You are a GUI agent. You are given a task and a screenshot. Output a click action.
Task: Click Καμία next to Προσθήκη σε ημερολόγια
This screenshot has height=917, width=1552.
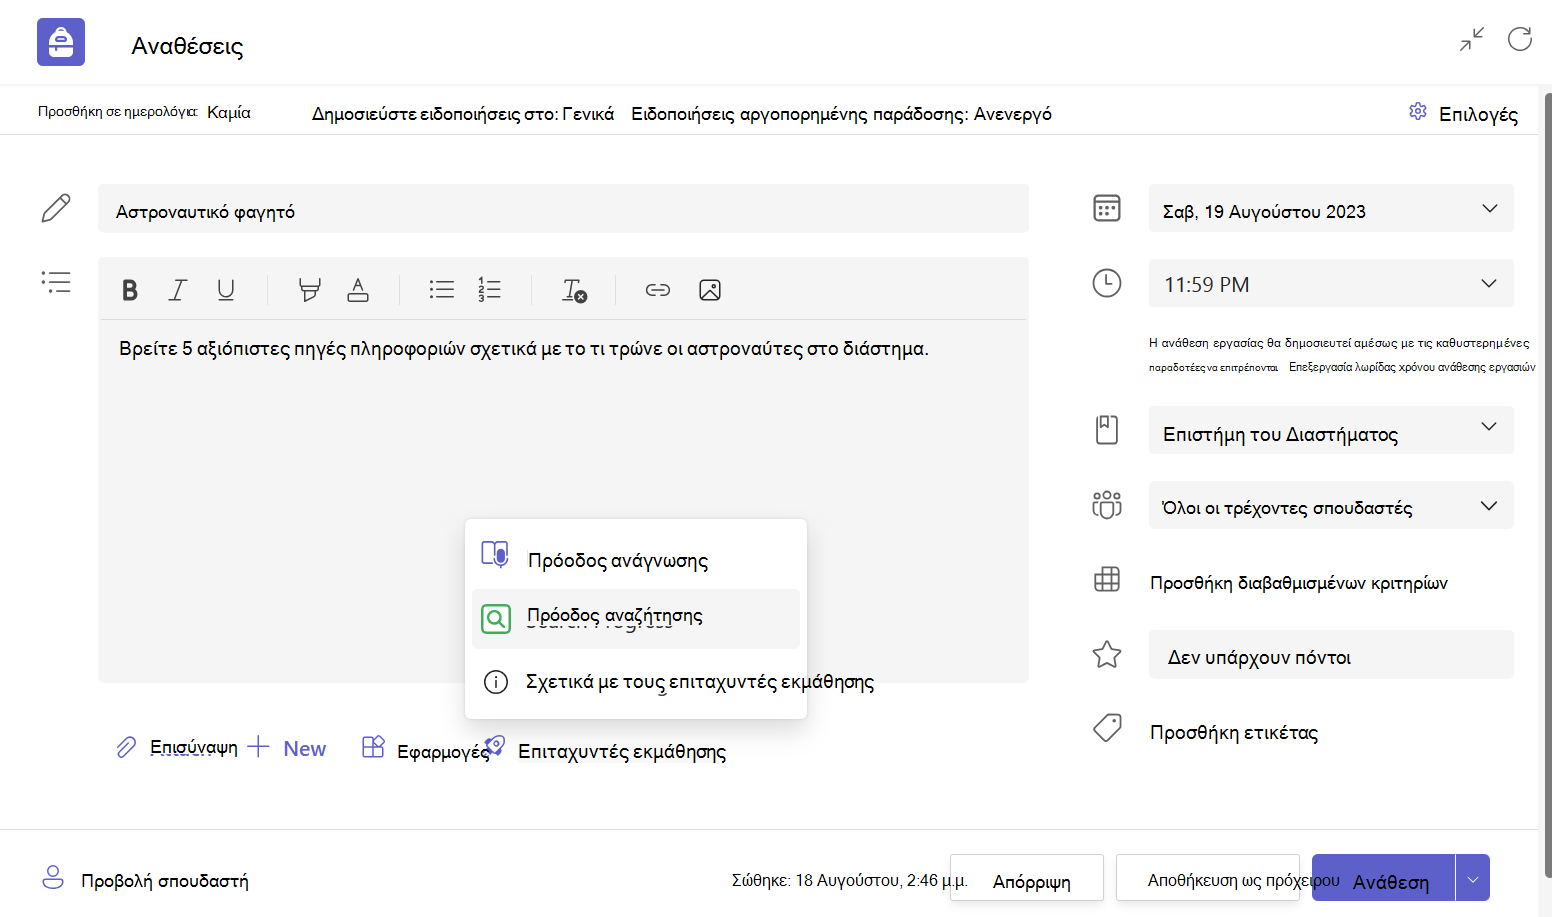click(229, 112)
